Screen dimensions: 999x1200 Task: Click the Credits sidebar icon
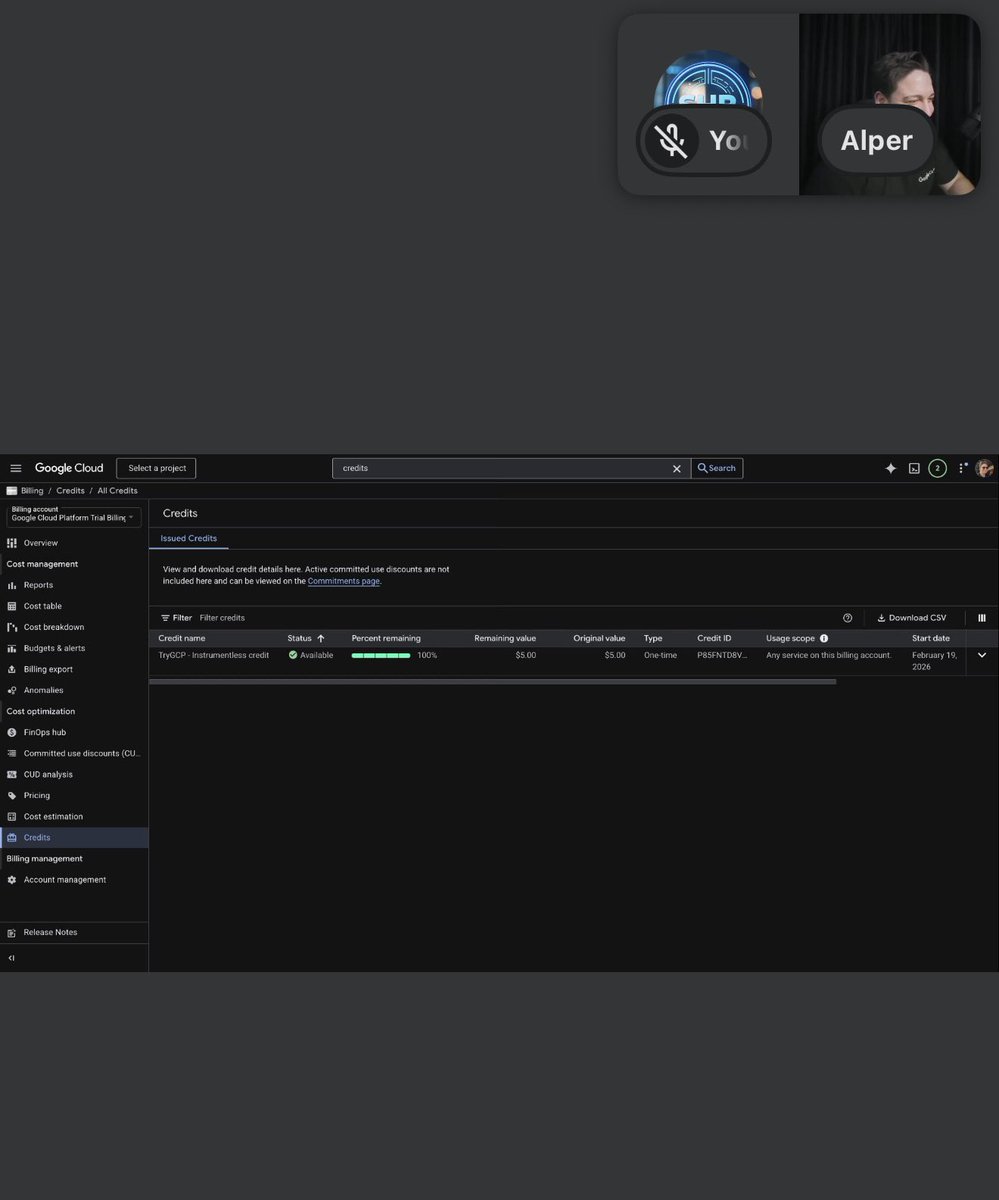coord(12,837)
